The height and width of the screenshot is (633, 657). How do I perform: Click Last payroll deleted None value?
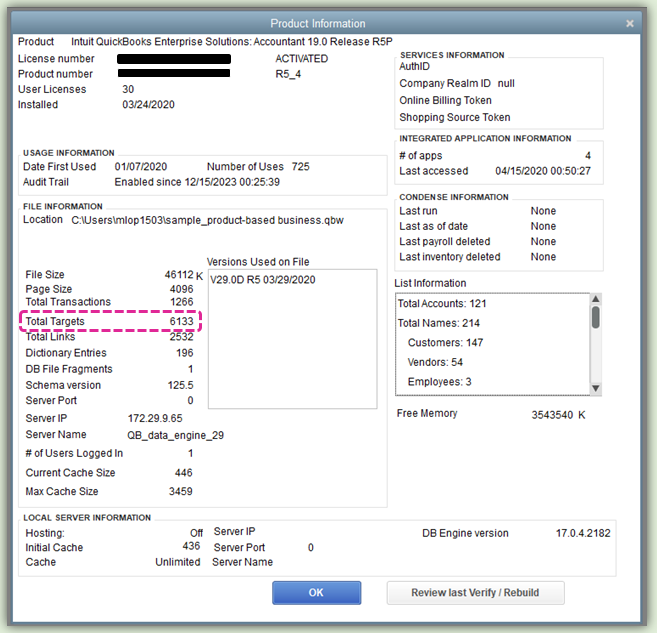pos(543,241)
